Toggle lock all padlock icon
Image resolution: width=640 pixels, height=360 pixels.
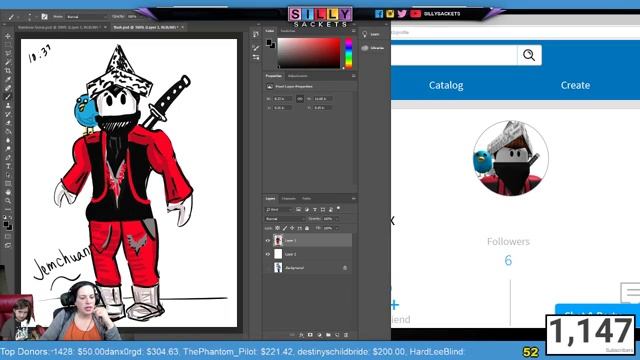(307, 228)
